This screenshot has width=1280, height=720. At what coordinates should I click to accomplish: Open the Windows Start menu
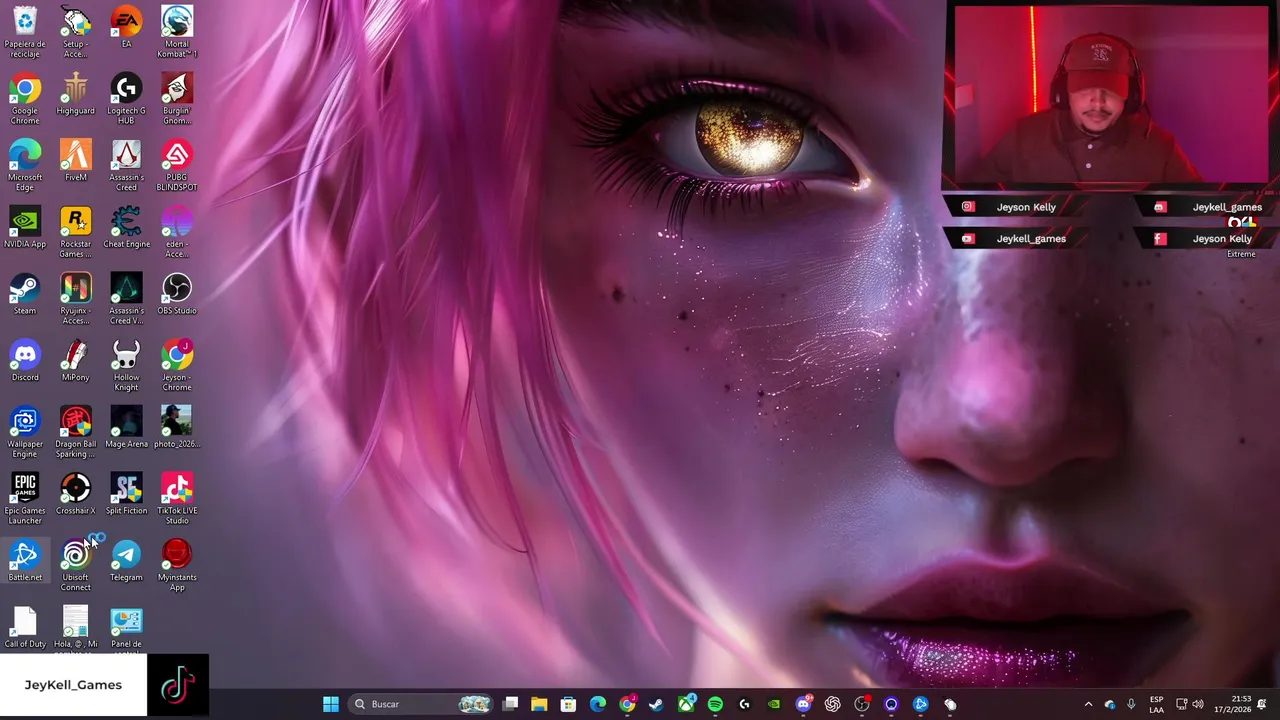pyautogui.click(x=331, y=704)
